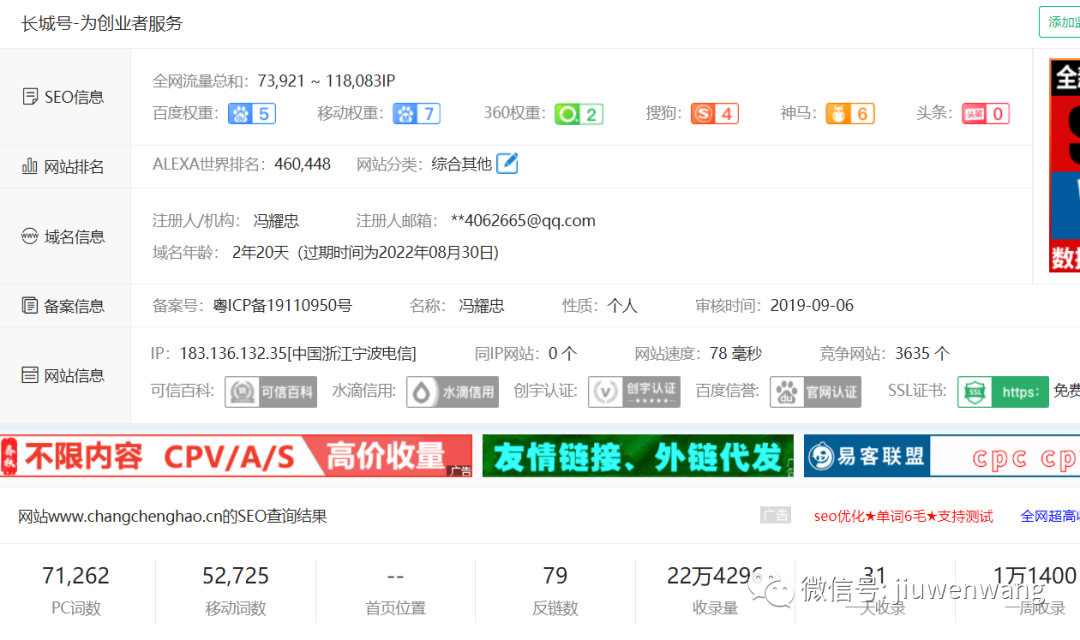Select the SEO信息 sidebar label

point(74,97)
